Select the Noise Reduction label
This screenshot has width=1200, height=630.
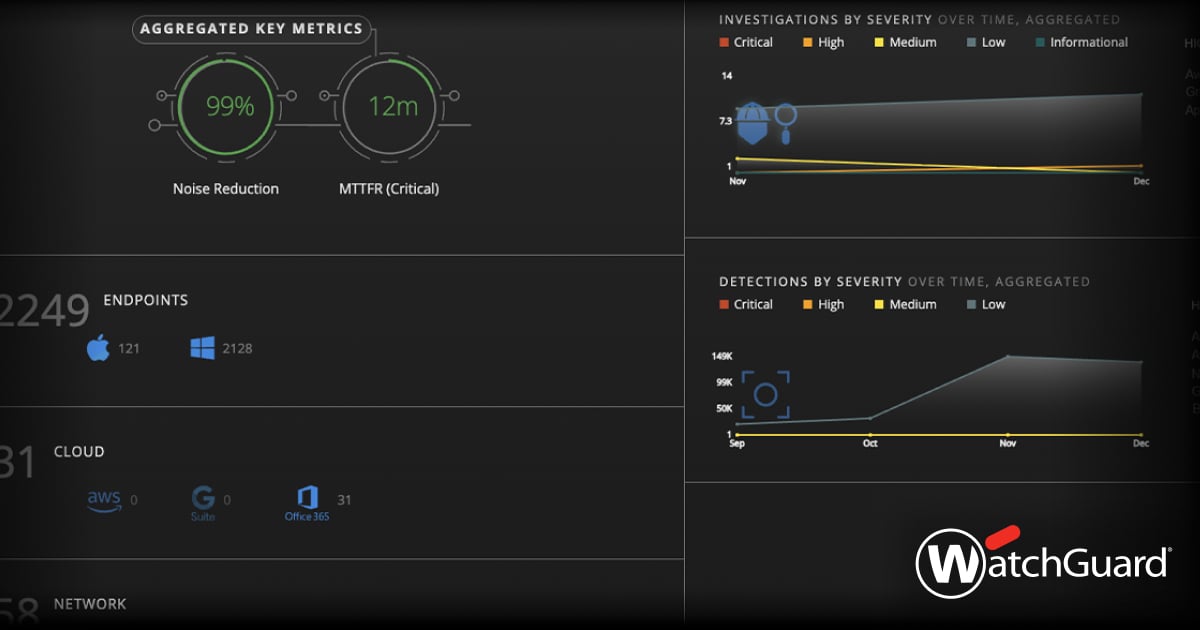pyautogui.click(x=226, y=188)
